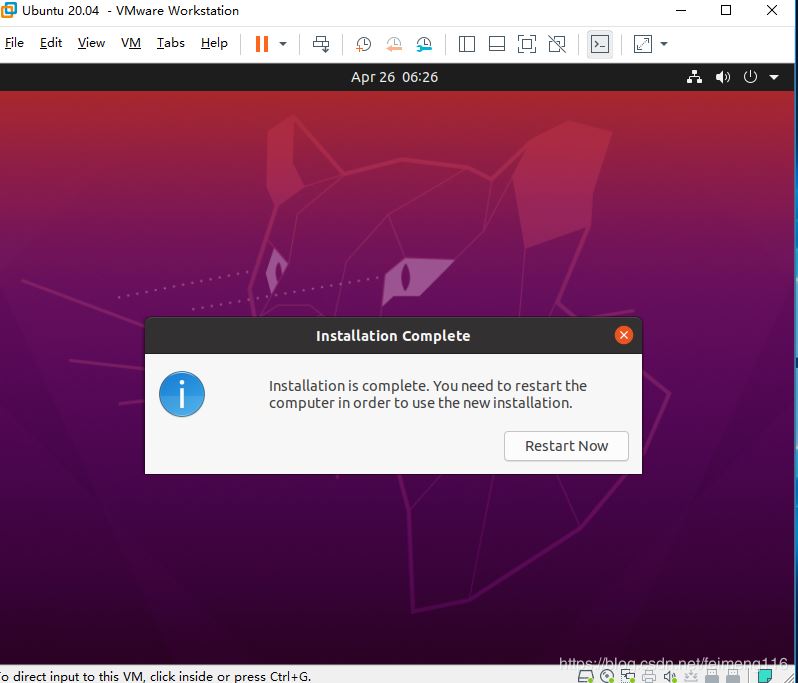Expand the Ubuntu system menu arrow
The image size is (798, 683).
pyautogui.click(x=774, y=77)
